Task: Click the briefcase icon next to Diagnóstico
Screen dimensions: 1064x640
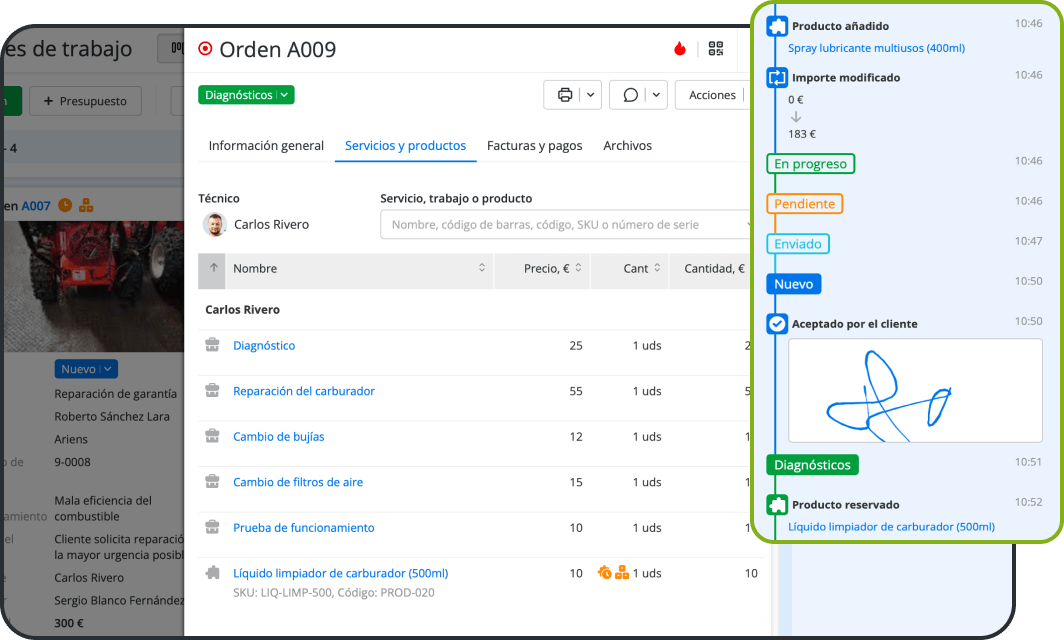Action: [x=212, y=345]
